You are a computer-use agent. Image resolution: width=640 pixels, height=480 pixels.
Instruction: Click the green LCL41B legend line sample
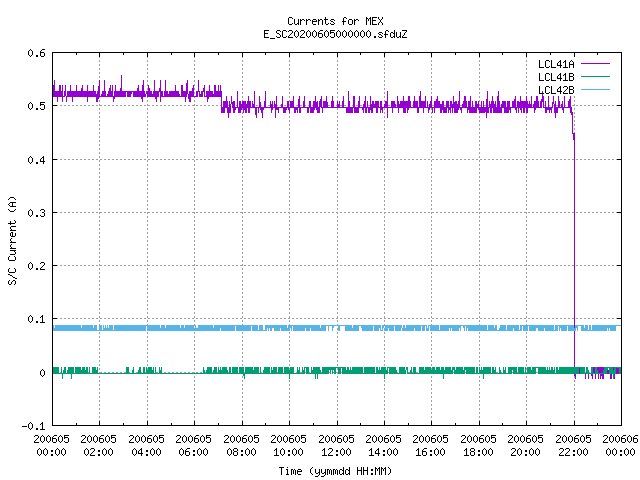pos(595,76)
